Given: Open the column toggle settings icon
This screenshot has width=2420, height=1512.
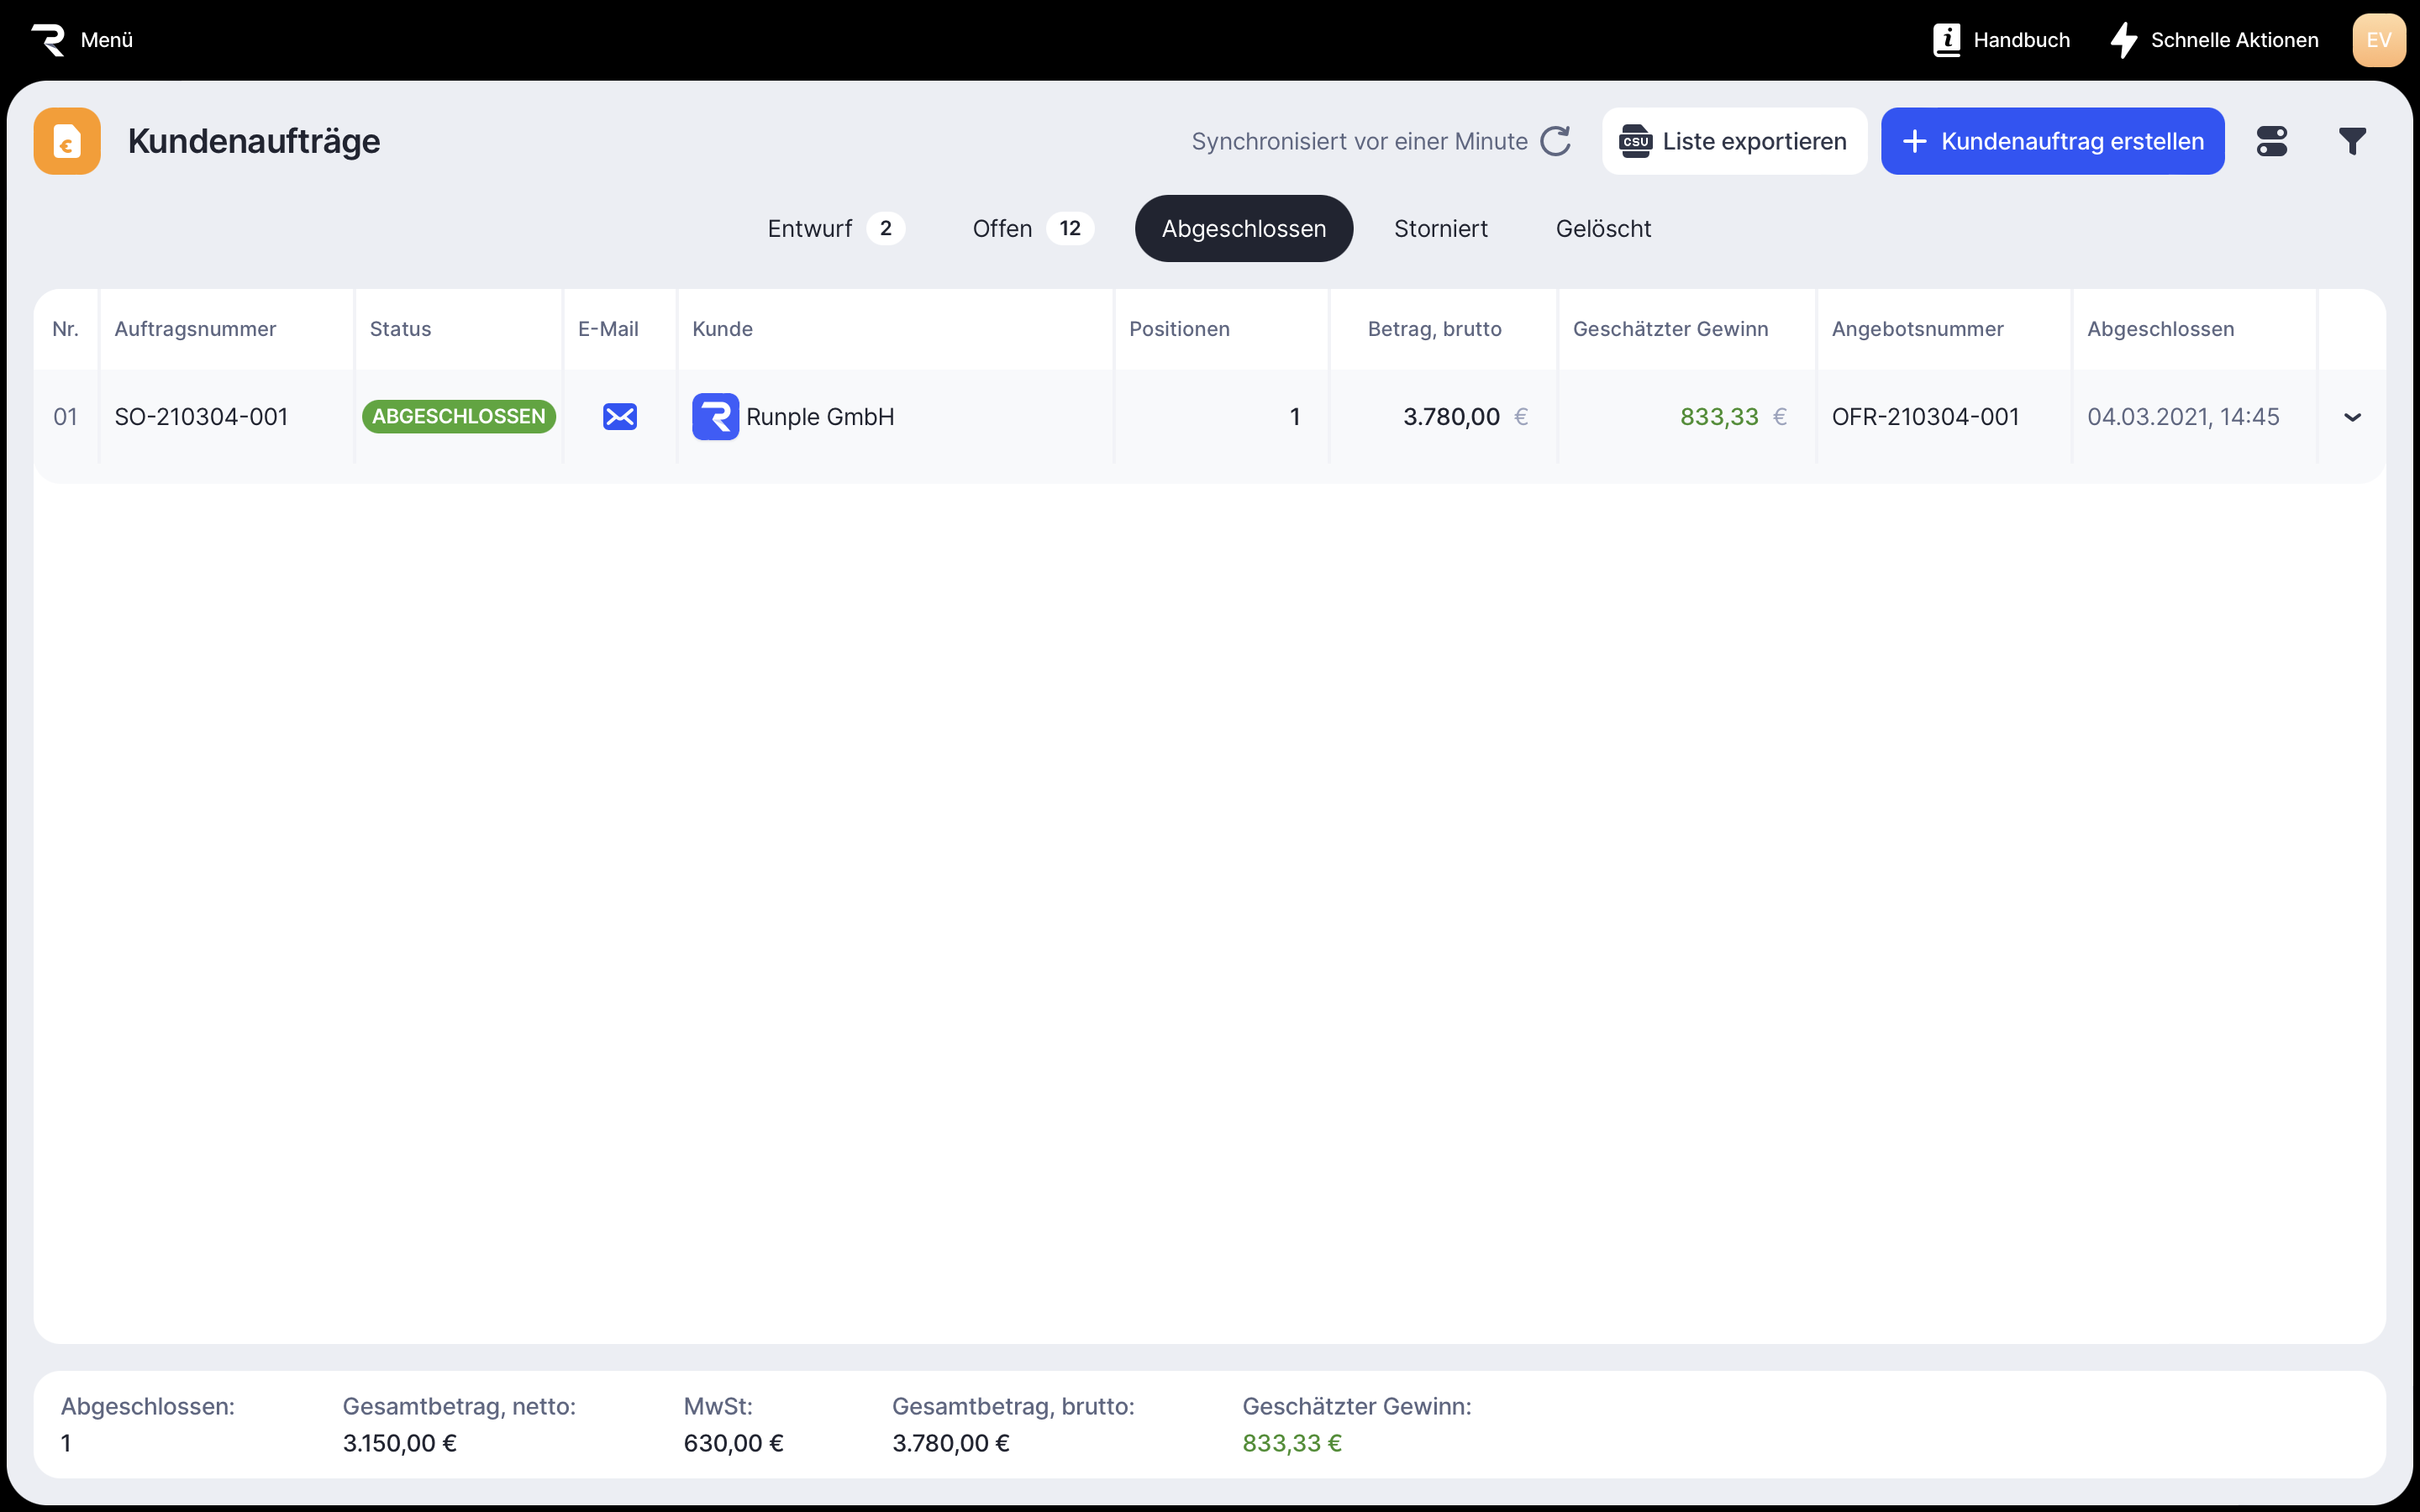Looking at the screenshot, I should [2271, 141].
